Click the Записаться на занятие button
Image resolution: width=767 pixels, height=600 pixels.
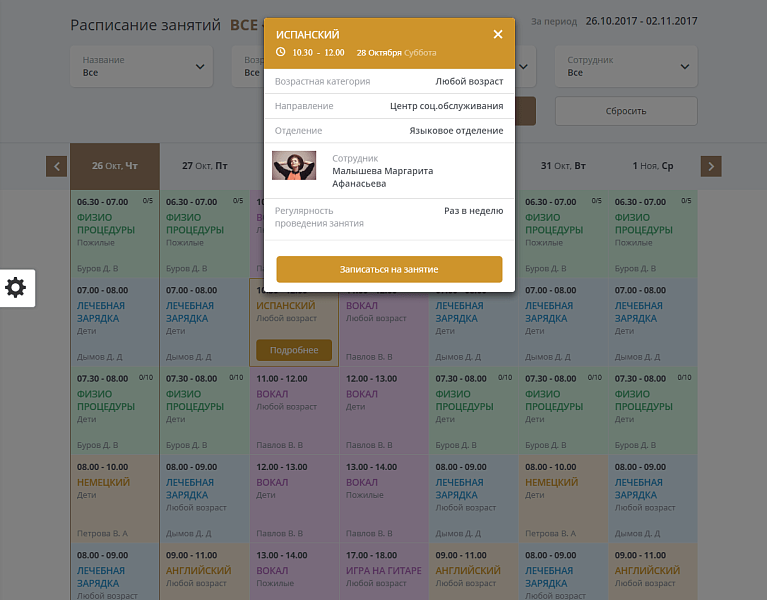(389, 269)
